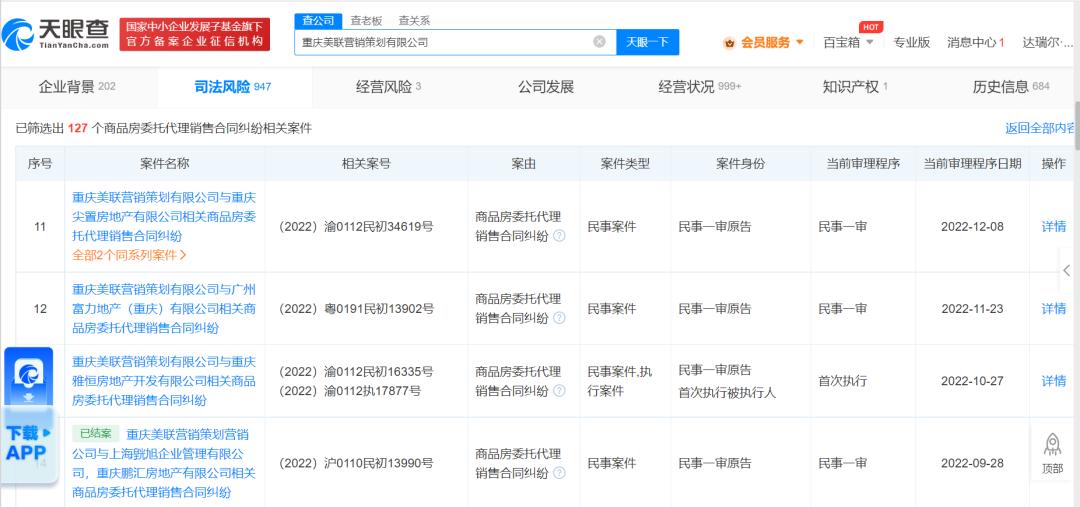Click the 民事案件,执行案件 type cell
Image resolution: width=1080 pixels, height=507 pixels.
tap(619, 381)
